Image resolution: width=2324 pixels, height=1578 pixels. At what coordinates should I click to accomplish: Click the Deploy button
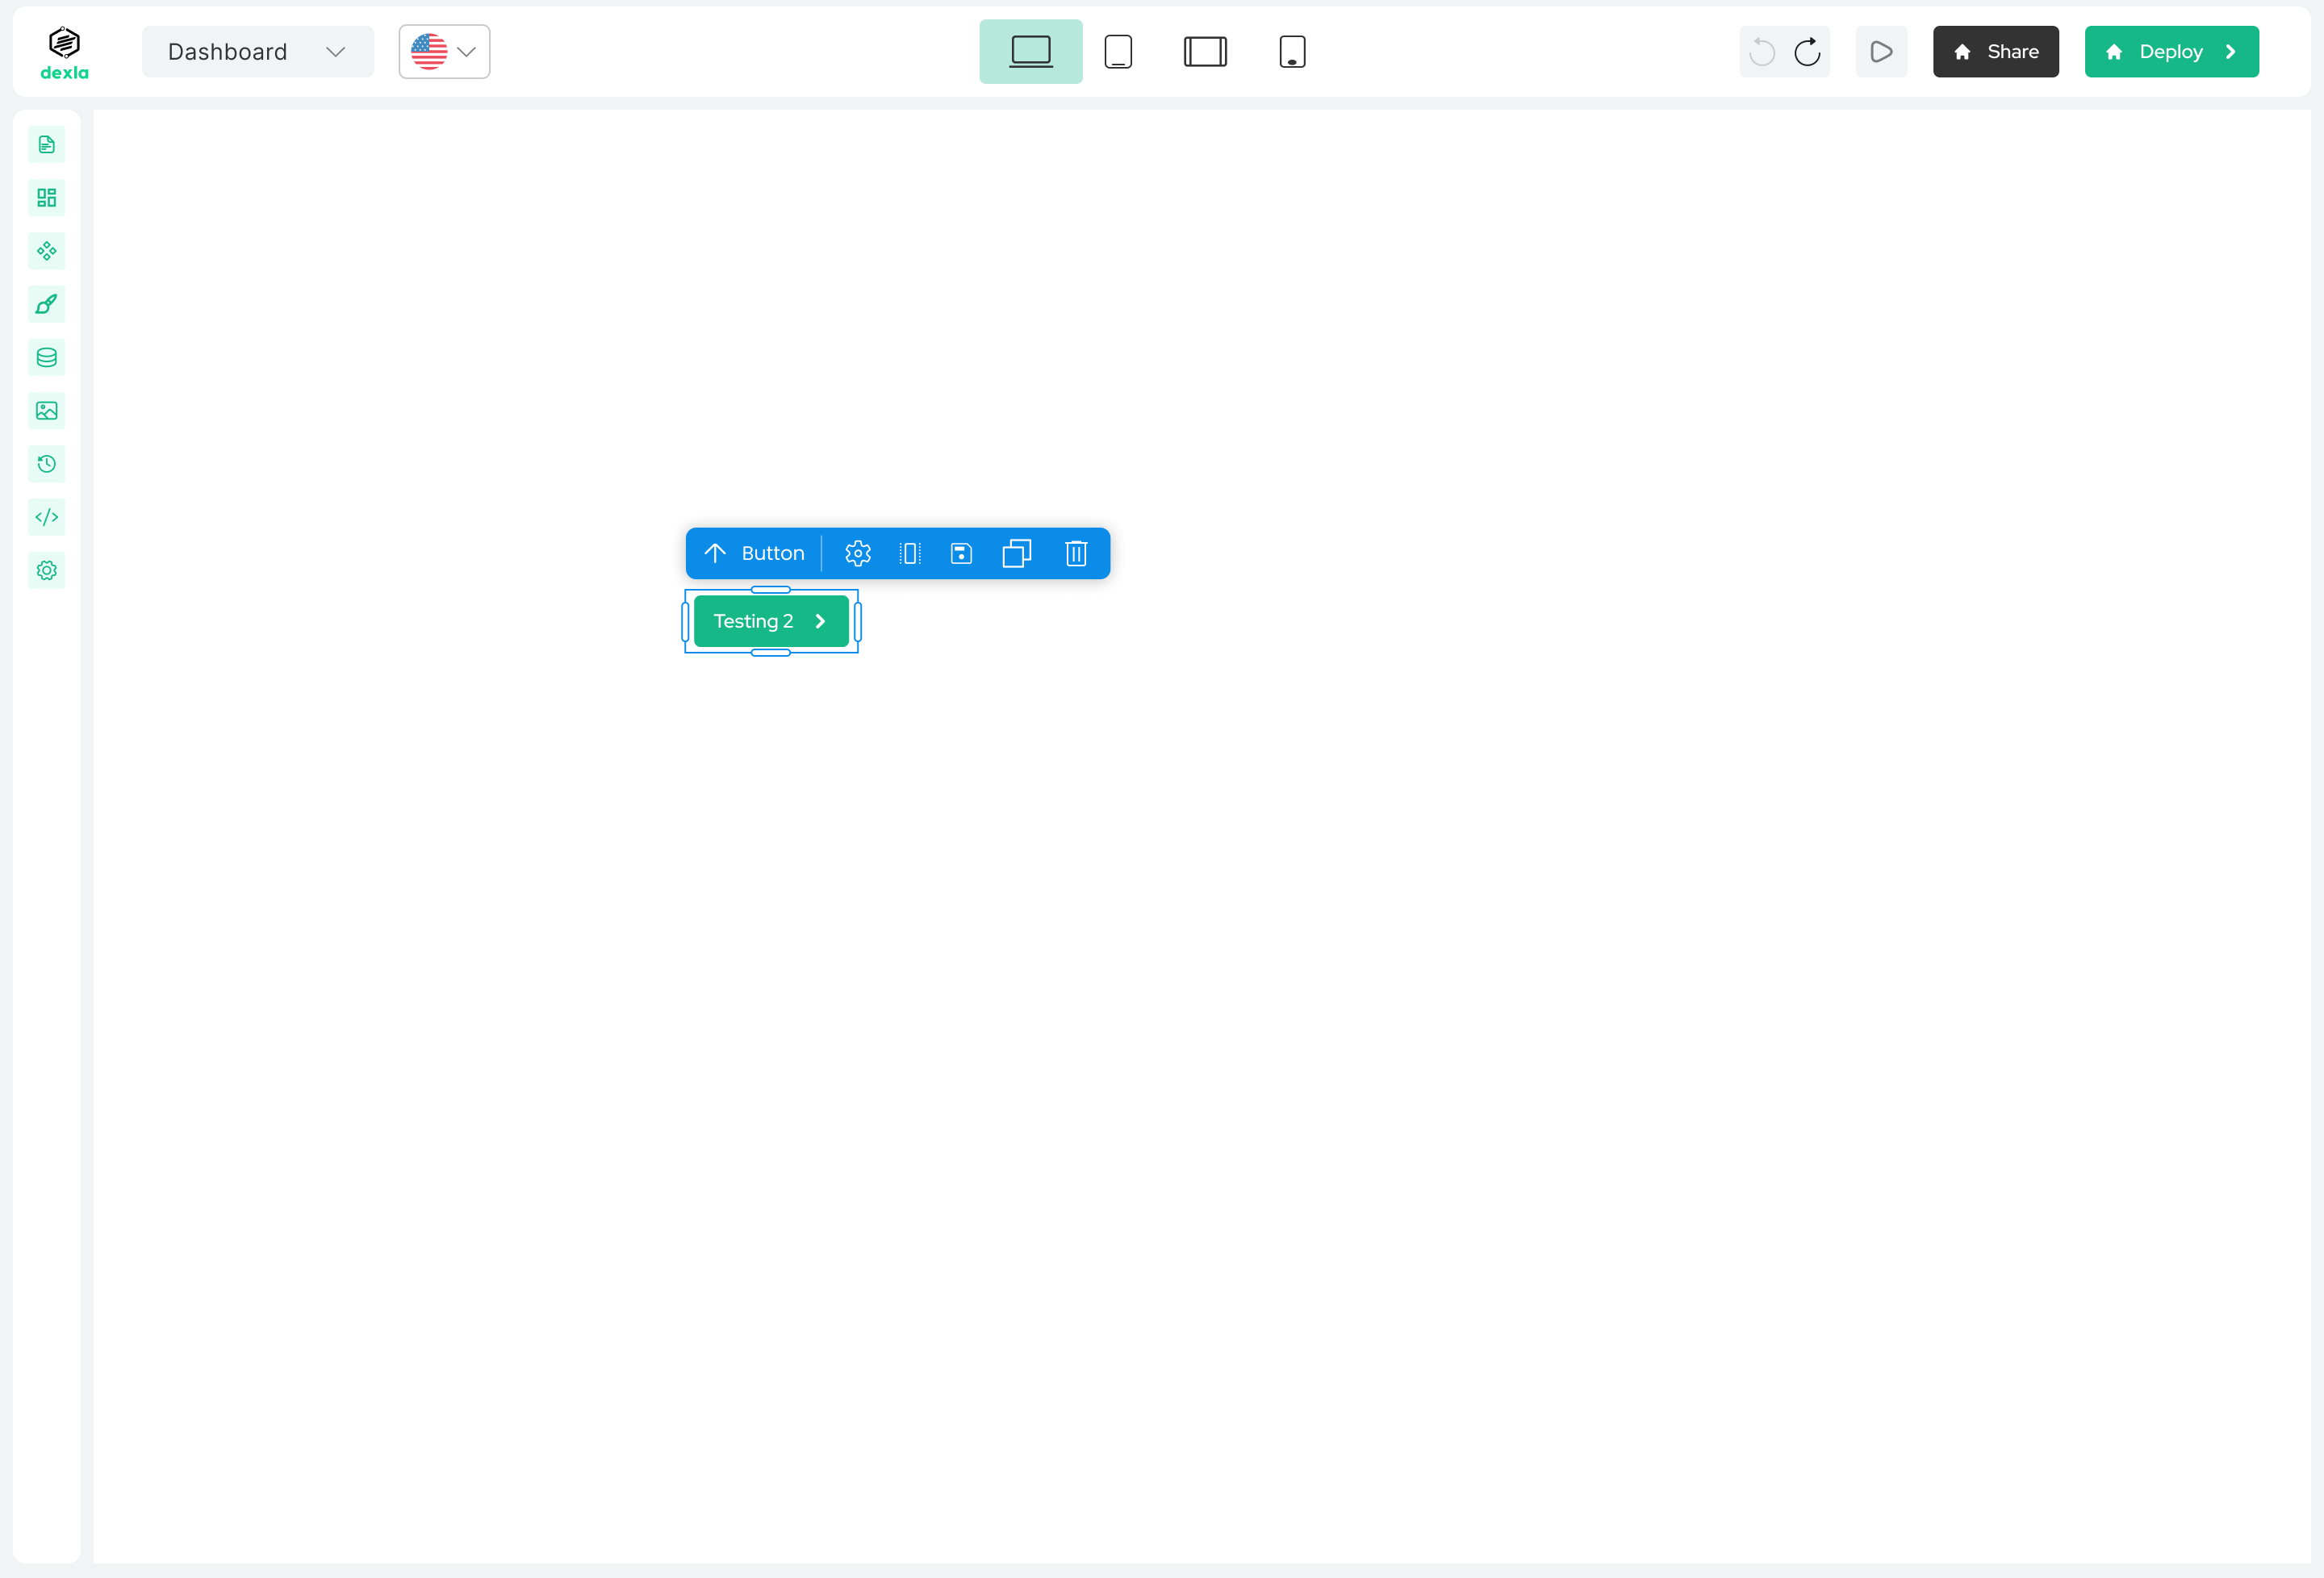pyautogui.click(x=2171, y=52)
